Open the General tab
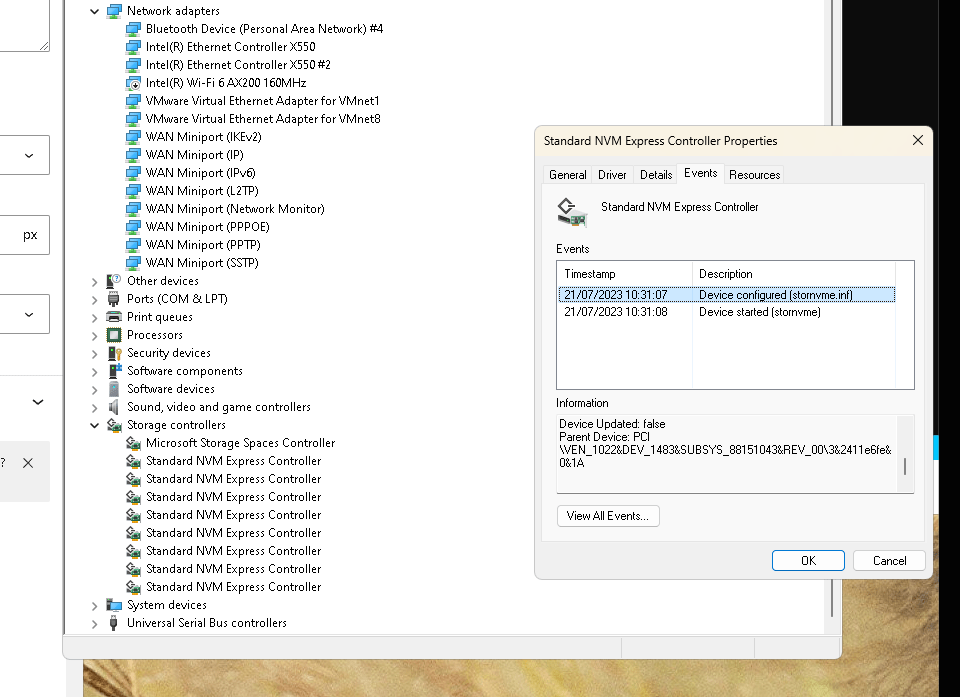 (x=568, y=175)
